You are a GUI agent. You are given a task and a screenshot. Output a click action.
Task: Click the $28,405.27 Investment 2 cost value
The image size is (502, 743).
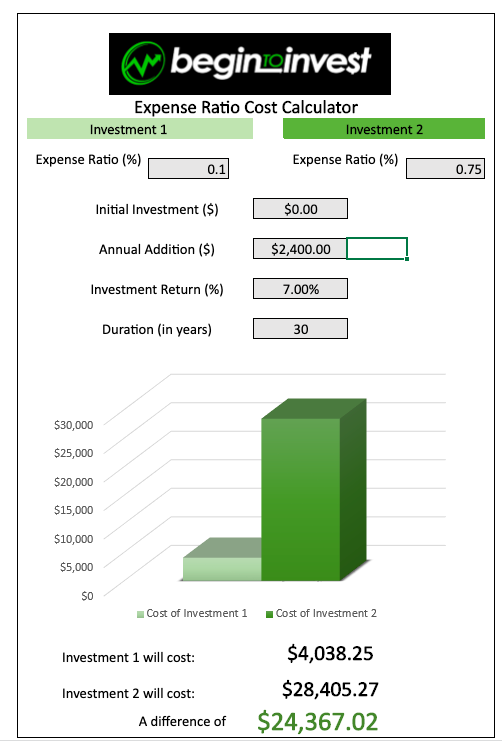(x=330, y=689)
